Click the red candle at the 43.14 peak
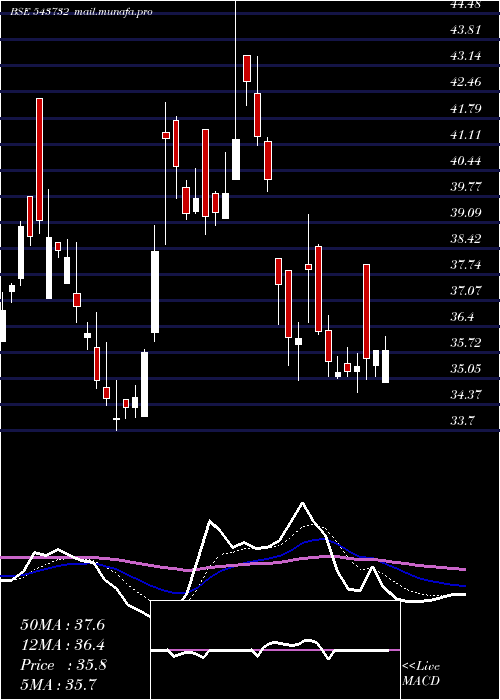 point(247,68)
